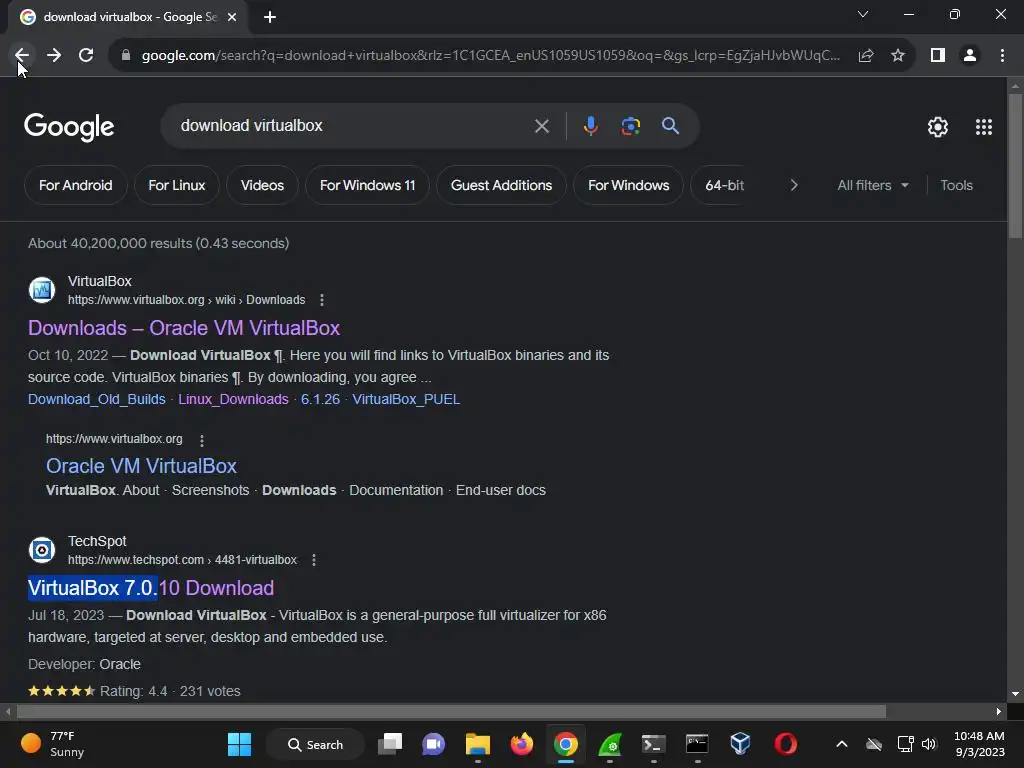Show more filter chips with right chevron

coord(793,185)
